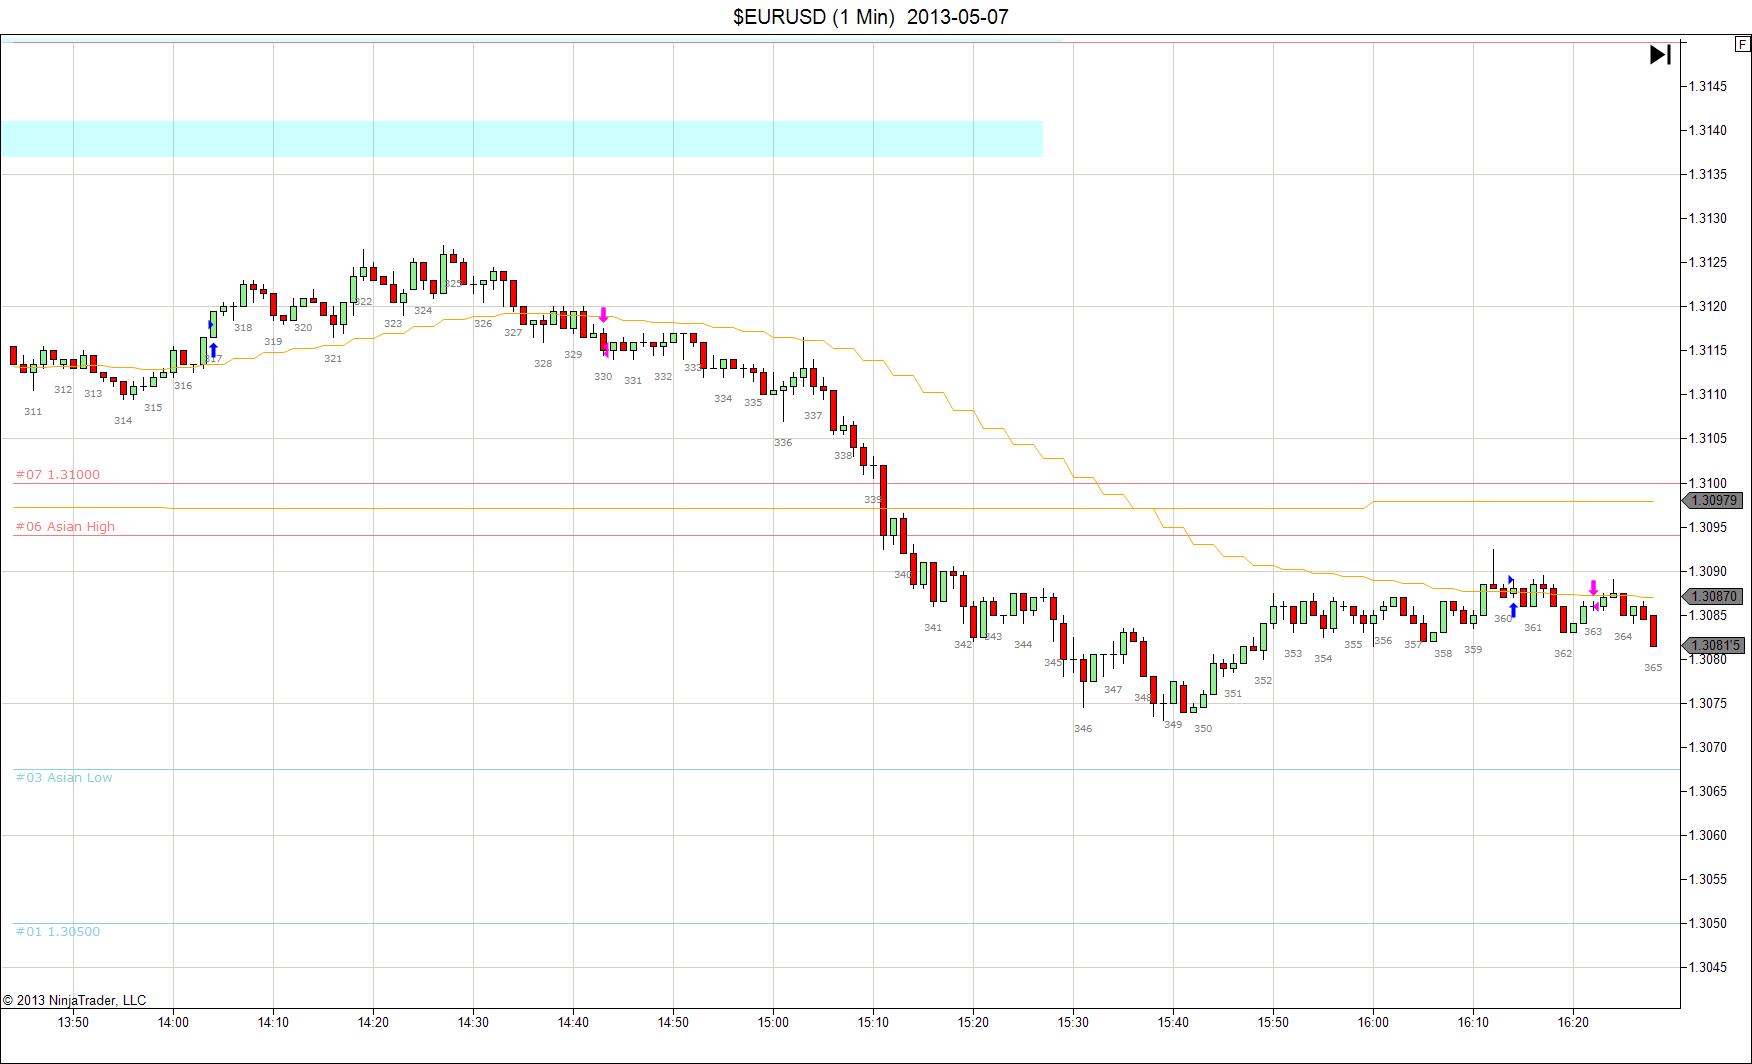Select the '#07 1.31000' level label
The image size is (1752, 1064).
pyautogui.click(x=58, y=475)
